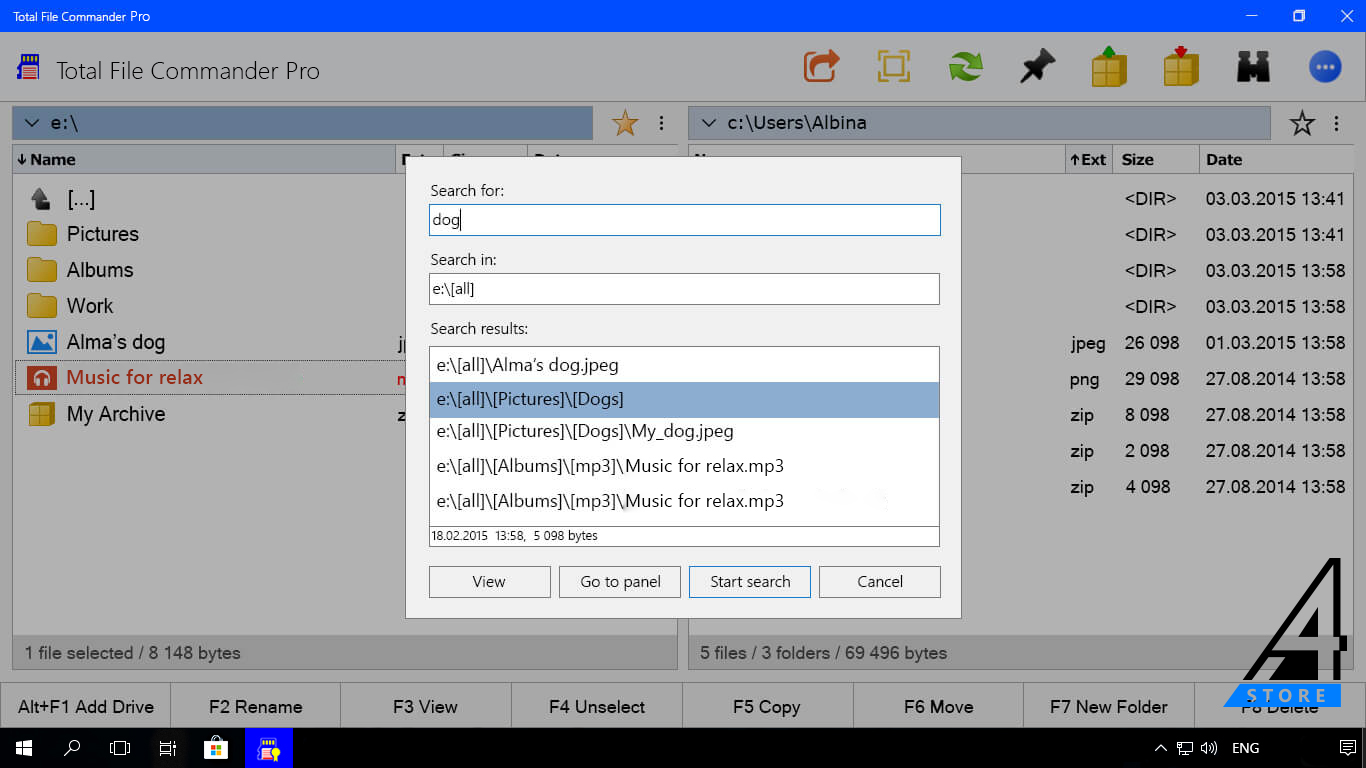The image size is (1366, 768).
Task: Click the zip row sized 2 098
Action: (x=1021, y=451)
